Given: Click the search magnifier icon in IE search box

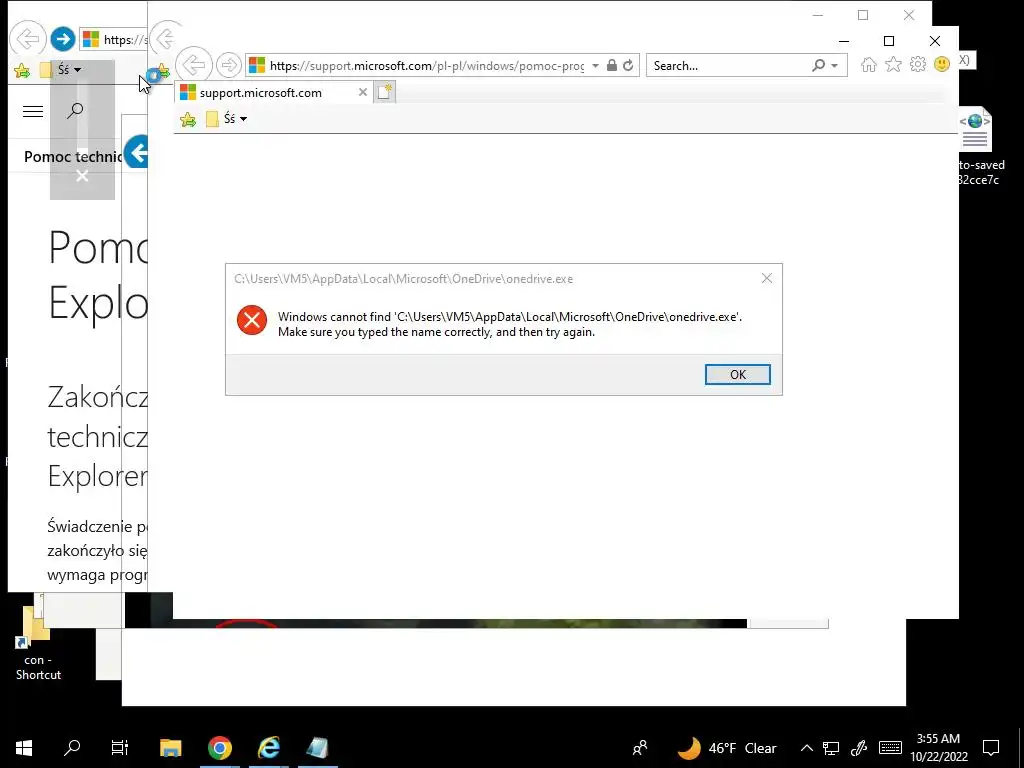Looking at the screenshot, I should pos(818,65).
